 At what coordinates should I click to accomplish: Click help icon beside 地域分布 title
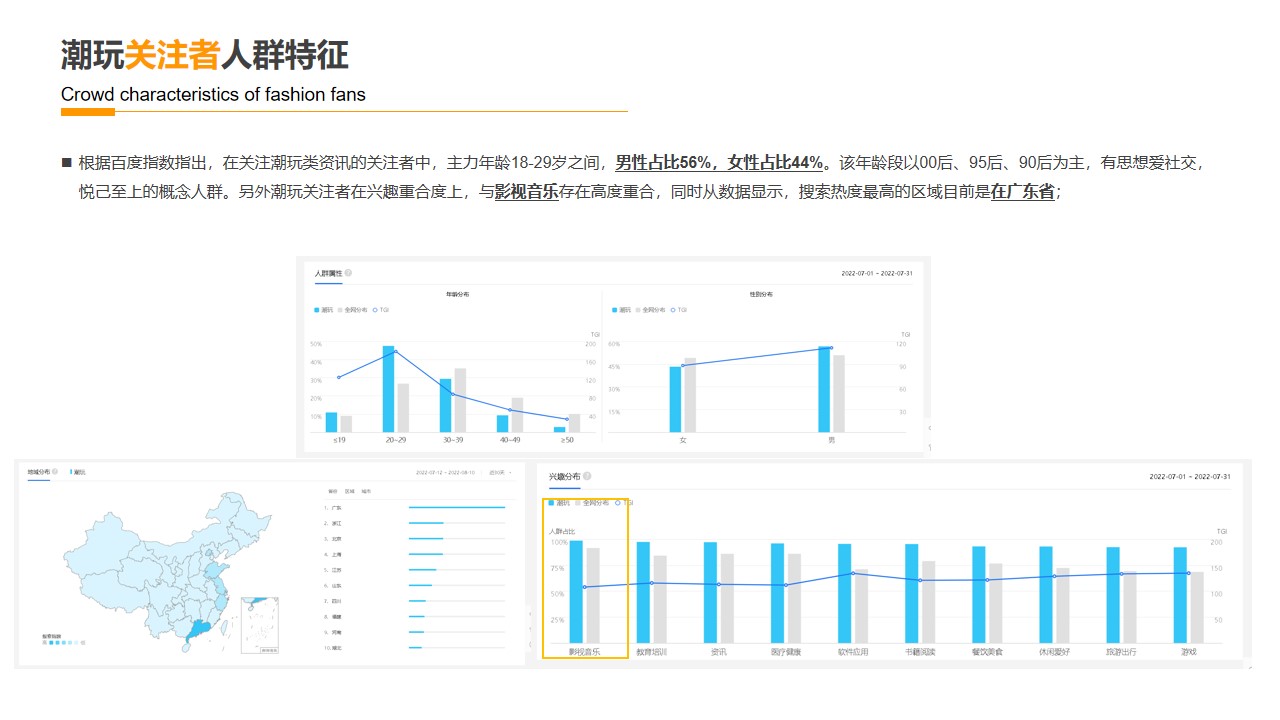pyautogui.click(x=55, y=471)
